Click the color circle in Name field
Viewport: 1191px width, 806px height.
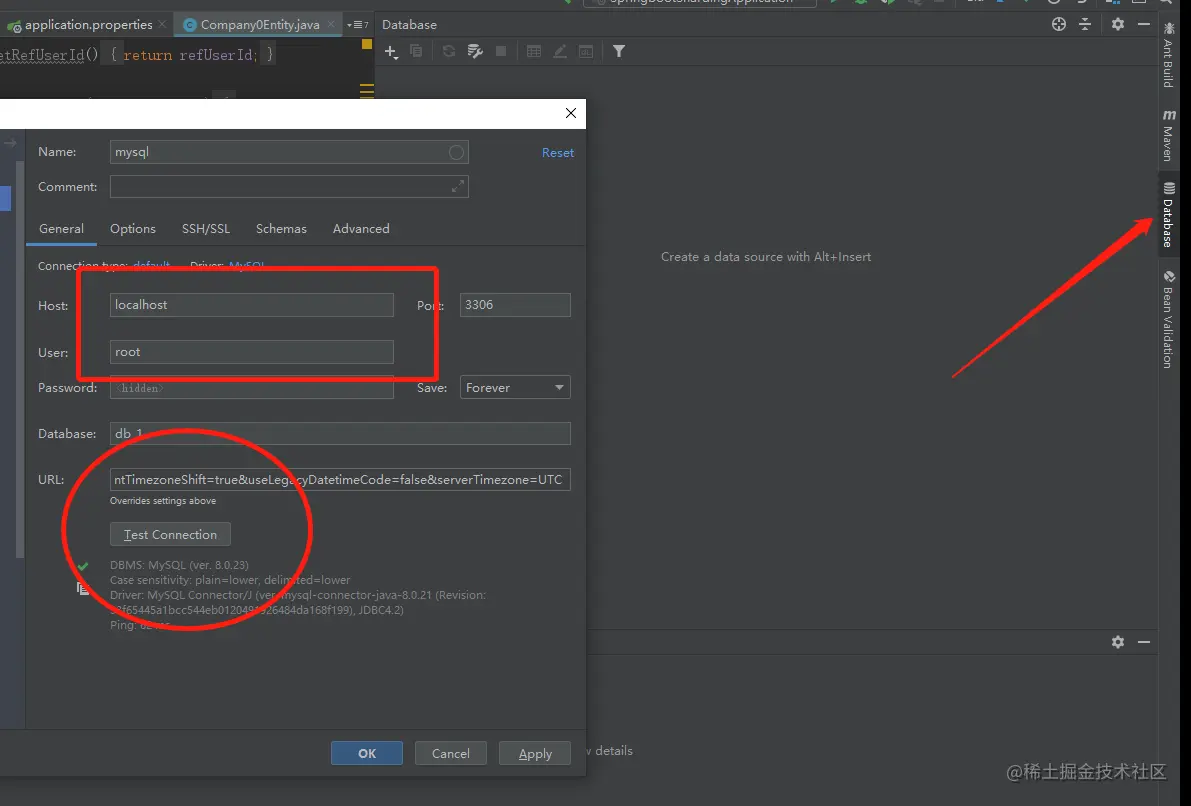coord(456,153)
